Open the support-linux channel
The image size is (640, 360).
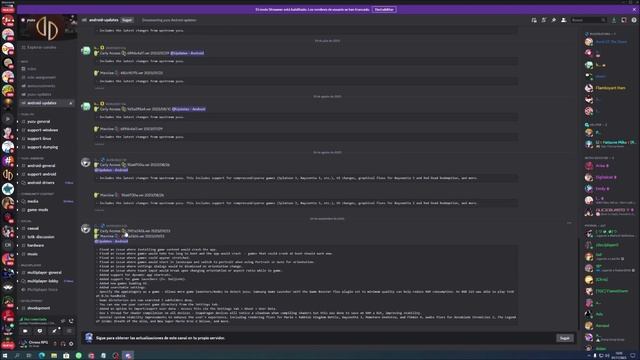(x=39, y=139)
